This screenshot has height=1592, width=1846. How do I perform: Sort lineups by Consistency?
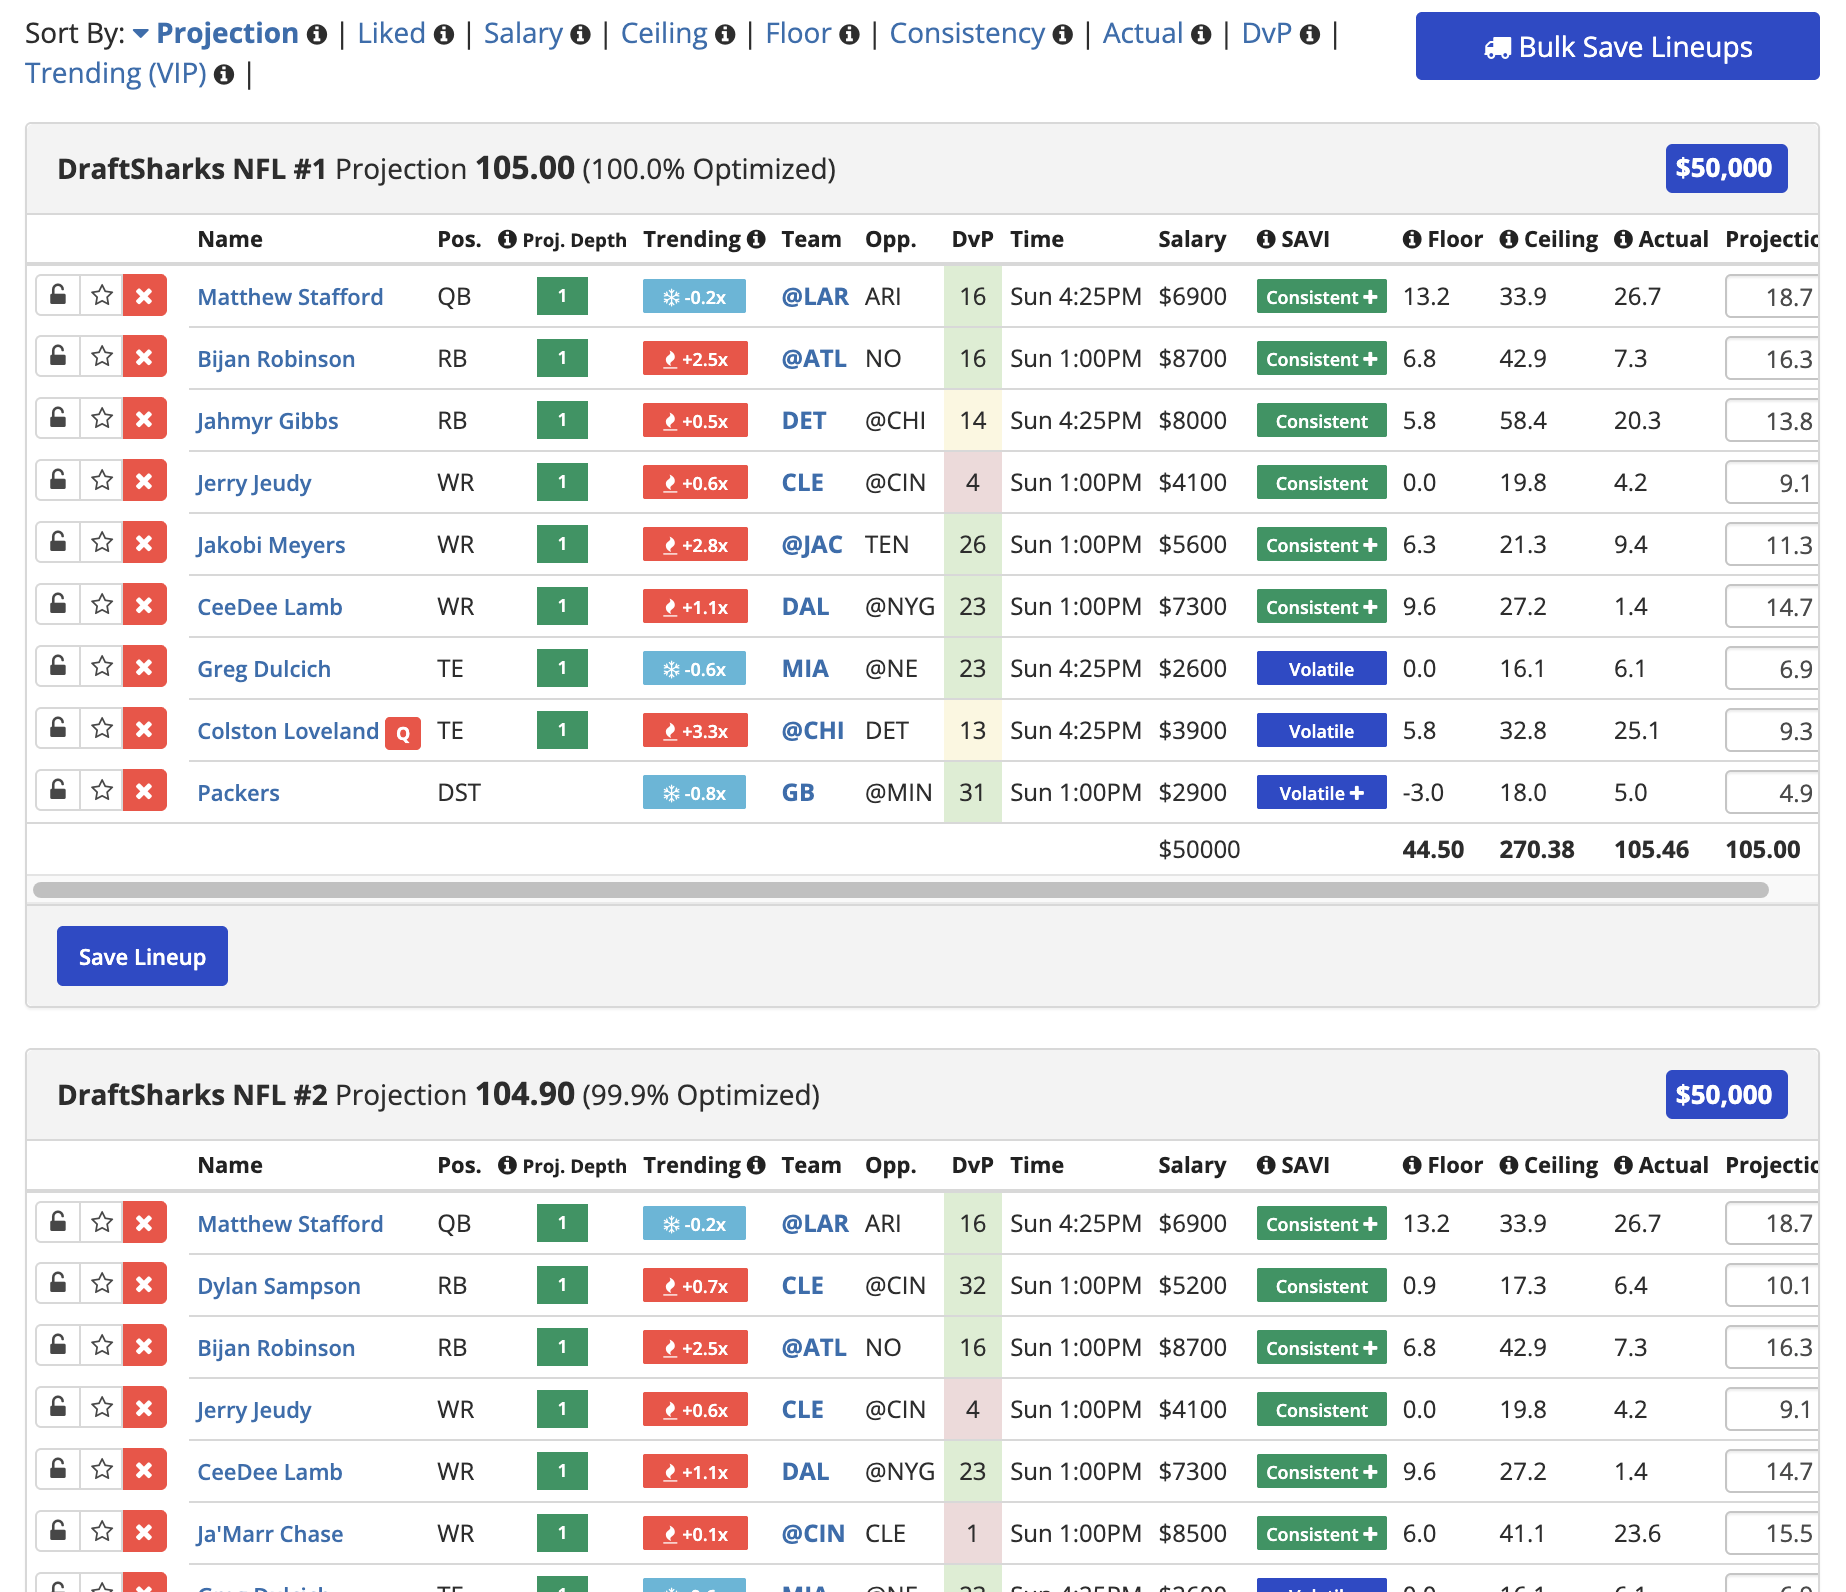pyautogui.click(x=967, y=34)
